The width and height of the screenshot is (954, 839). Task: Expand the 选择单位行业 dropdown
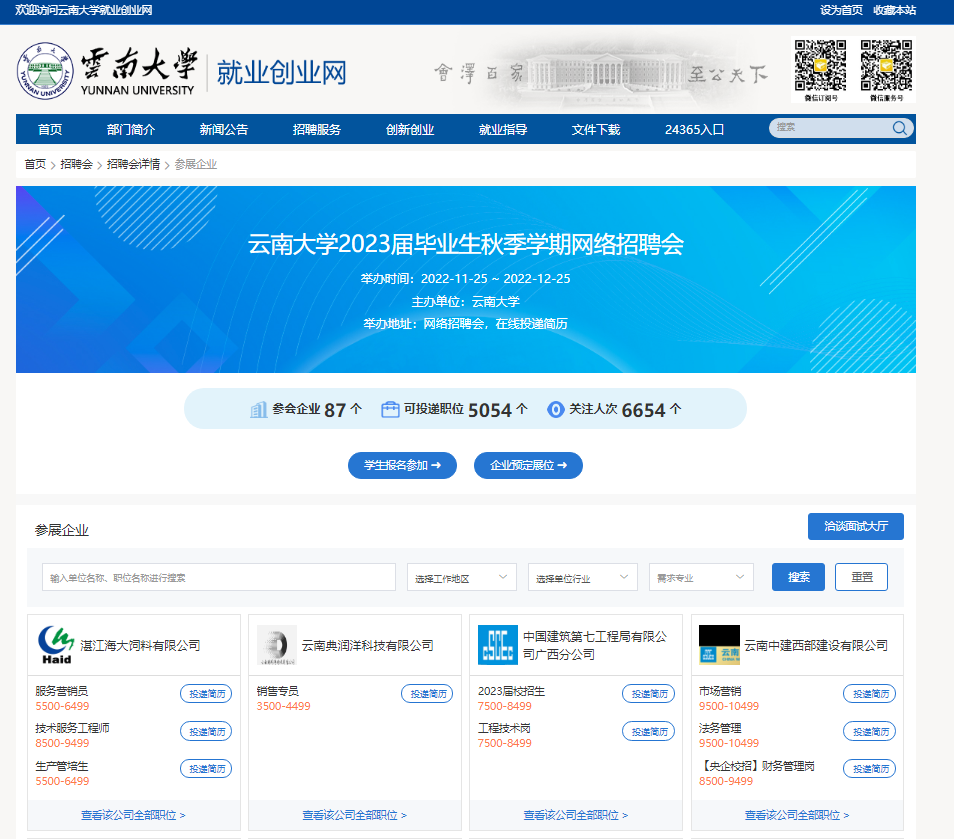click(582, 577)
